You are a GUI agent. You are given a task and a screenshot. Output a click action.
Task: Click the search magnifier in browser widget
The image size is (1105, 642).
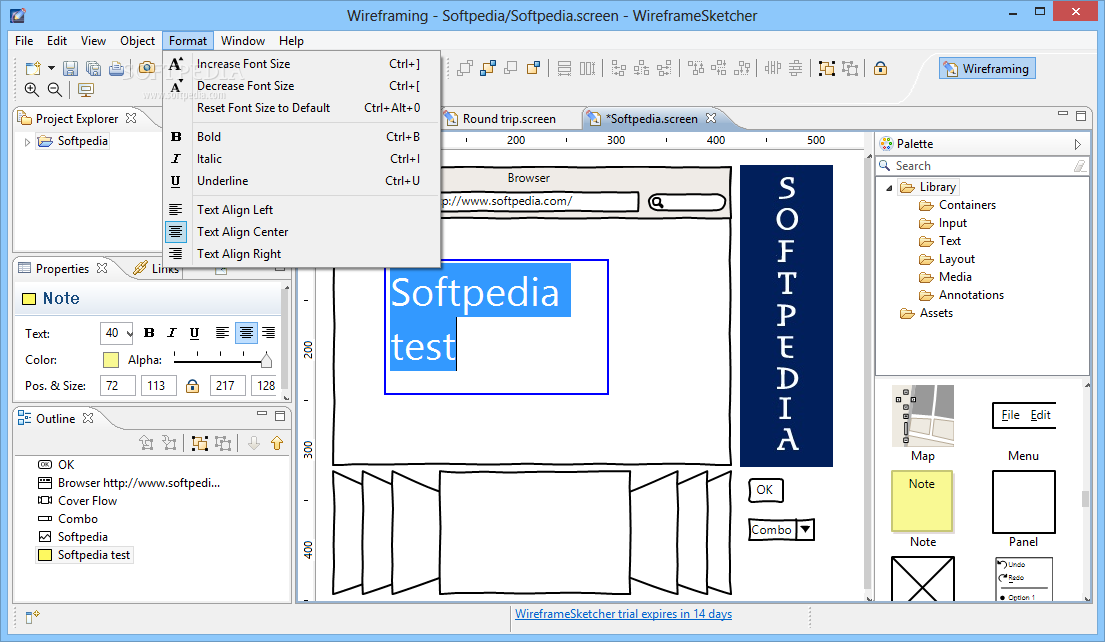click(x=657, y=203)
